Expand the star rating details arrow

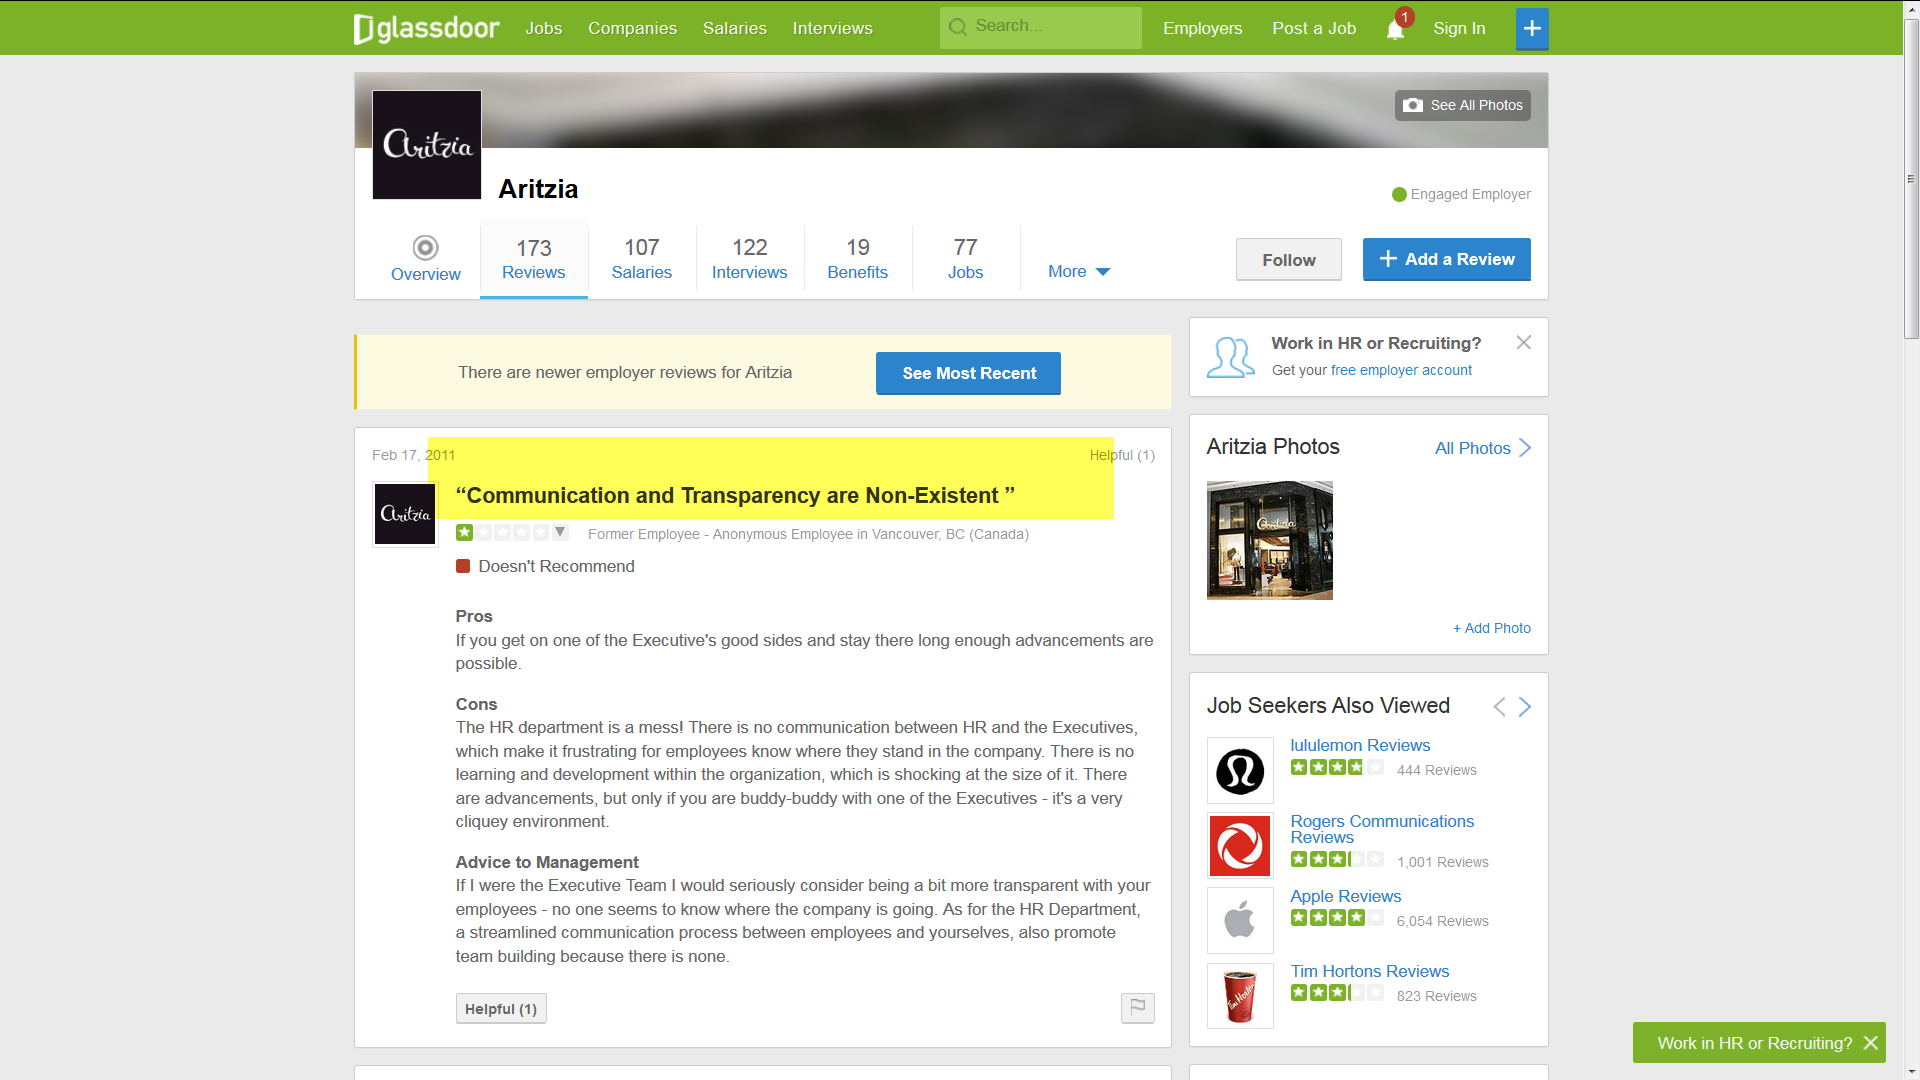[x=560, y=532]
